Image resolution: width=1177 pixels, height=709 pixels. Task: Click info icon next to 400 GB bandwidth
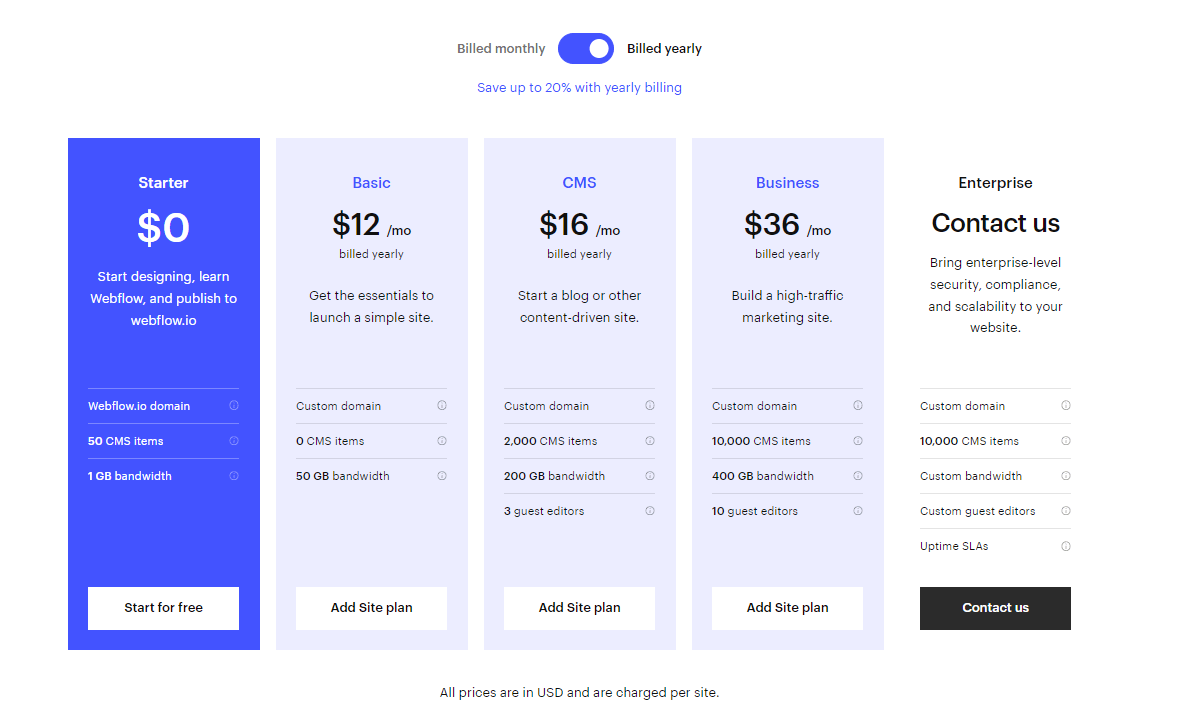[x=858, y=476]
